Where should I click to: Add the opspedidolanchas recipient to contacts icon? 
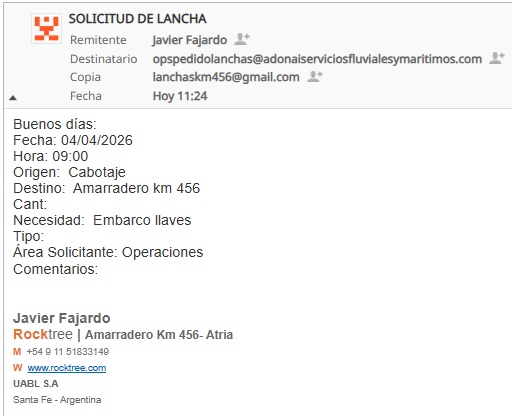(x=497, y=58)
